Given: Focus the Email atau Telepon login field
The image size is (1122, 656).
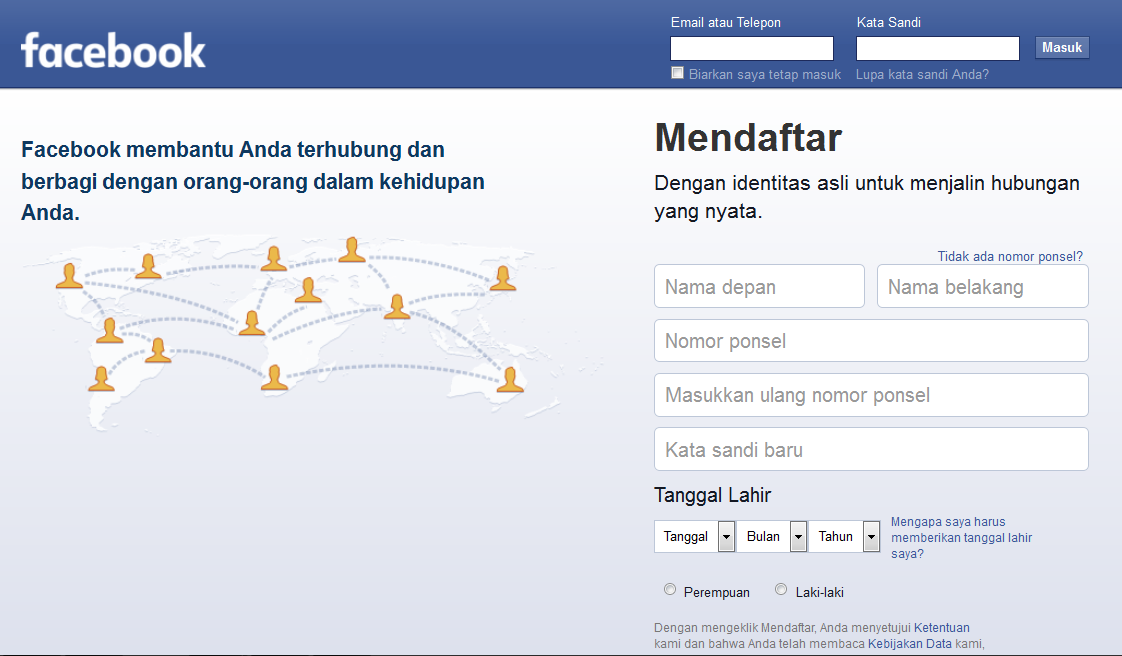Looking at the screenshot, I should 751,49.
